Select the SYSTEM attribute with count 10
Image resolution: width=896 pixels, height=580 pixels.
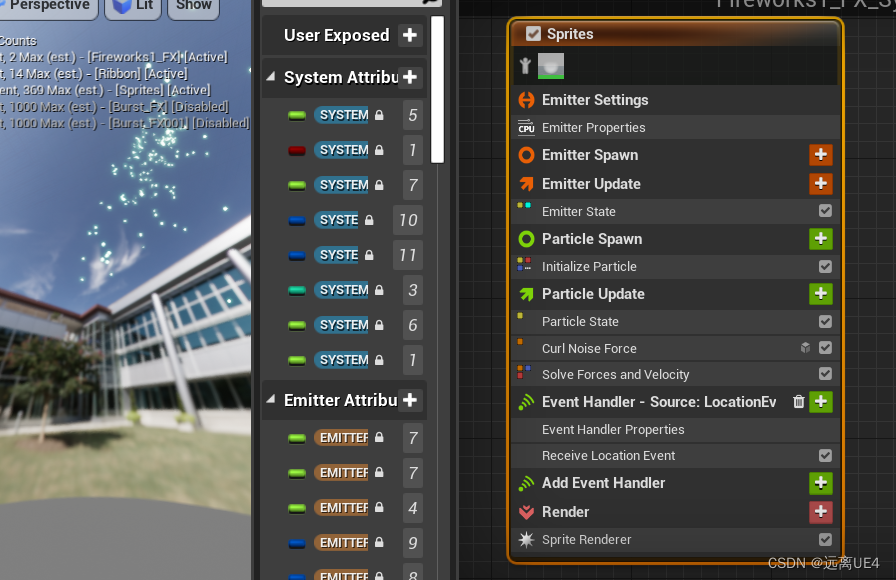(338, 220)
